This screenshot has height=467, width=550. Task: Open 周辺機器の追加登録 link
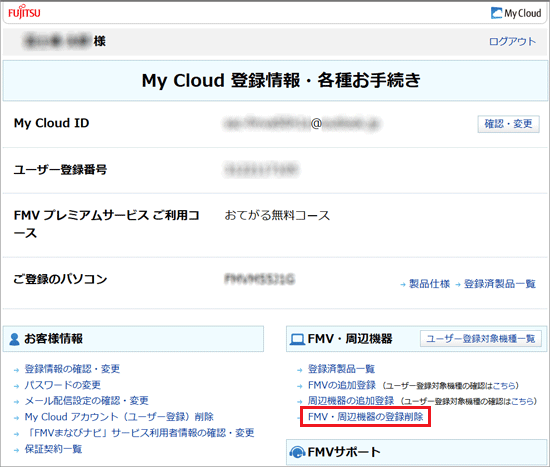coord(351,401)
